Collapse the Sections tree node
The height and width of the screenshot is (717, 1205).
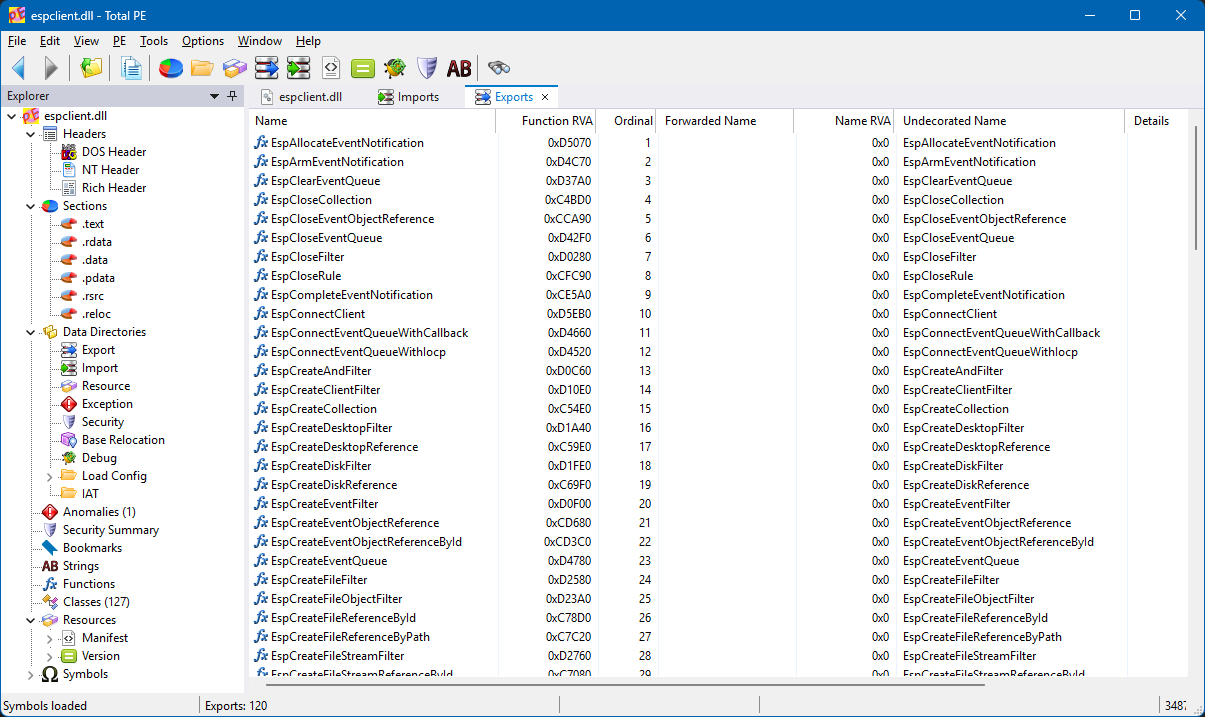coord(31,206)
